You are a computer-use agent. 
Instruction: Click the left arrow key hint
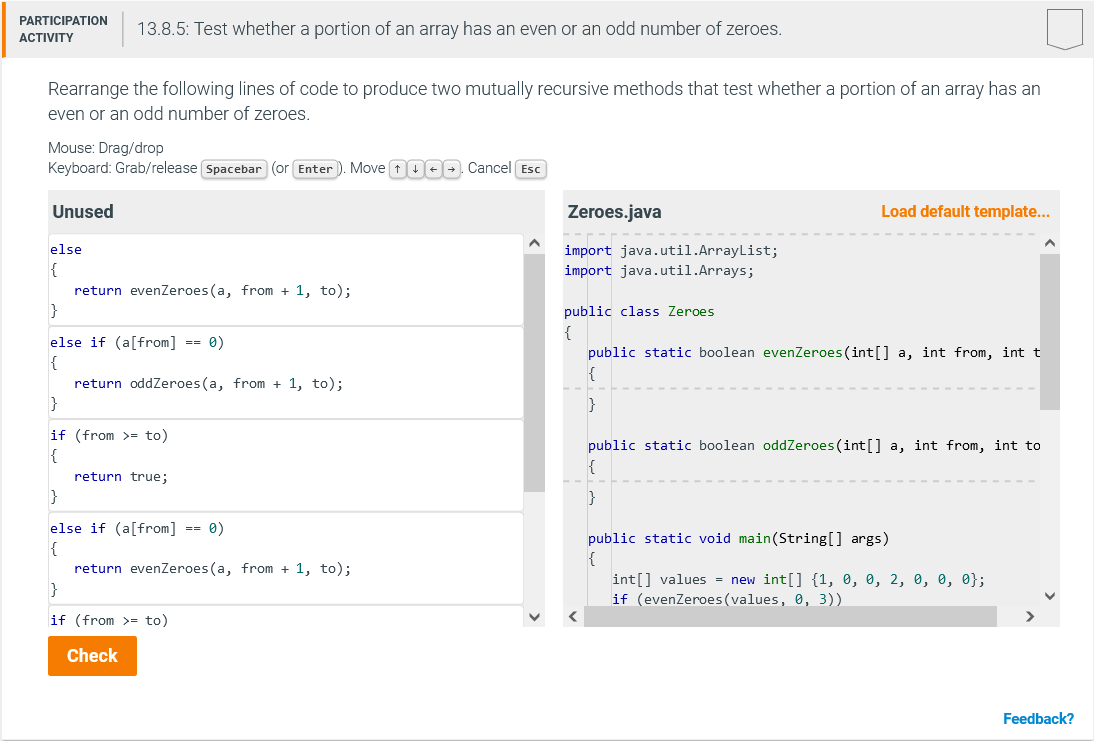(x=436, y=170)
